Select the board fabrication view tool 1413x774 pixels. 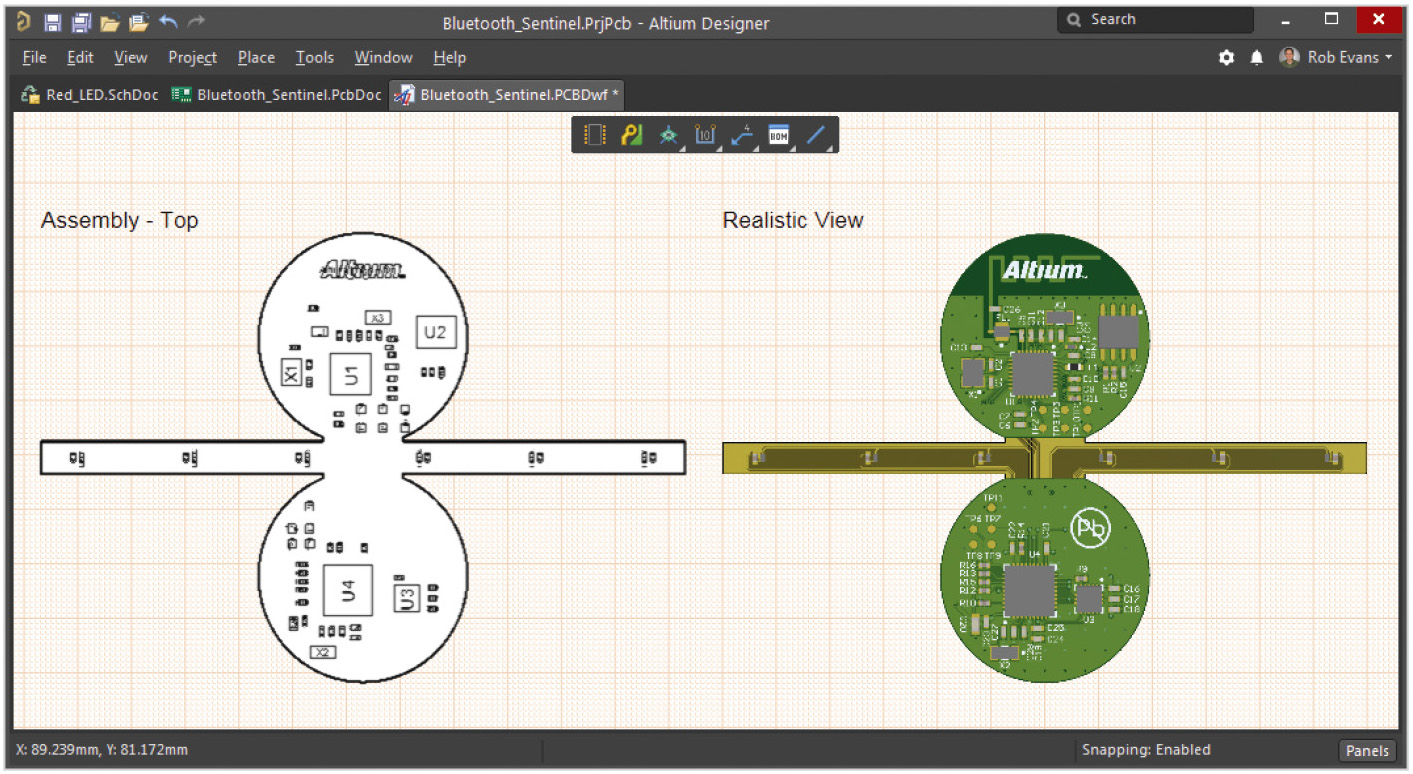coord(631,135)
